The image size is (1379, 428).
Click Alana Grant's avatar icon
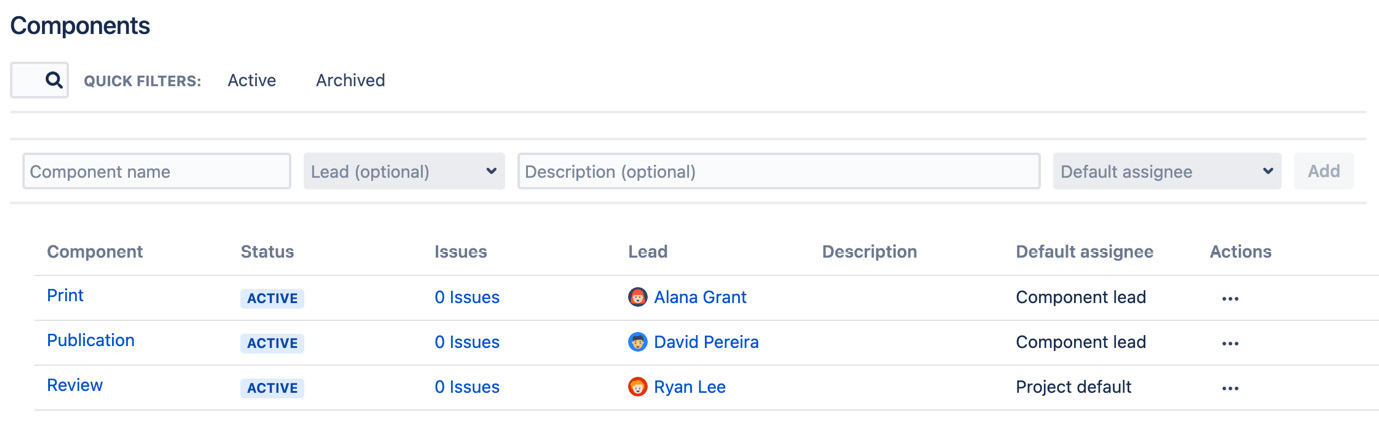click(x=638, y=297)
